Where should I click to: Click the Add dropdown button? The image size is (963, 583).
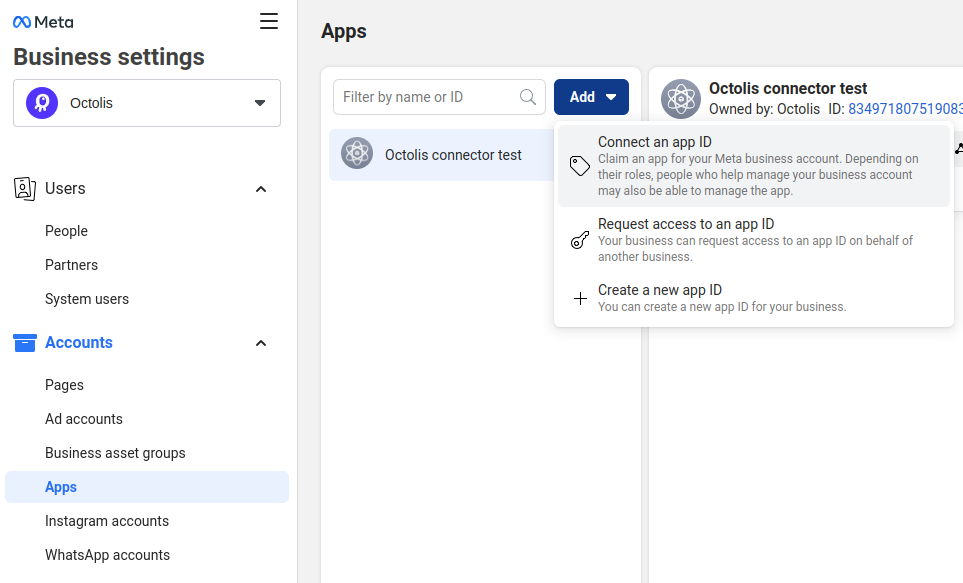click(591, 96)
